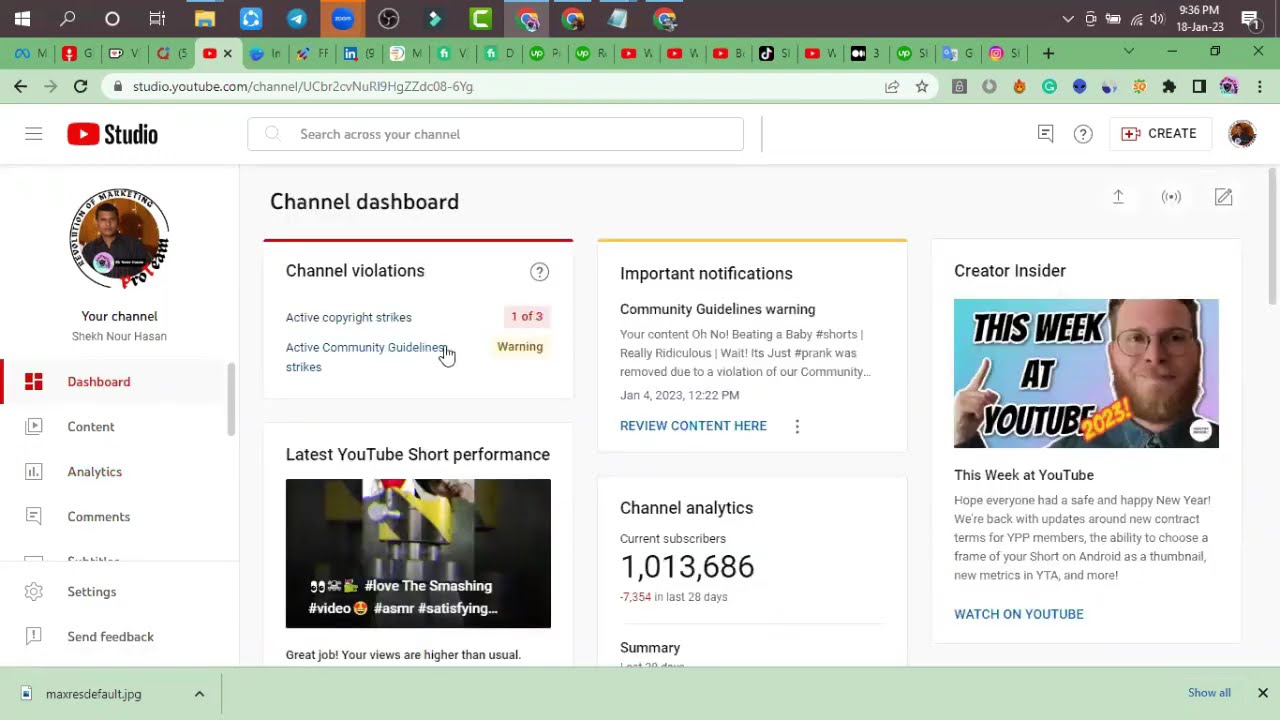This screenshot has height=720, width=1280.
Task: Click the Comments sidebar icon
Action: 34,517
